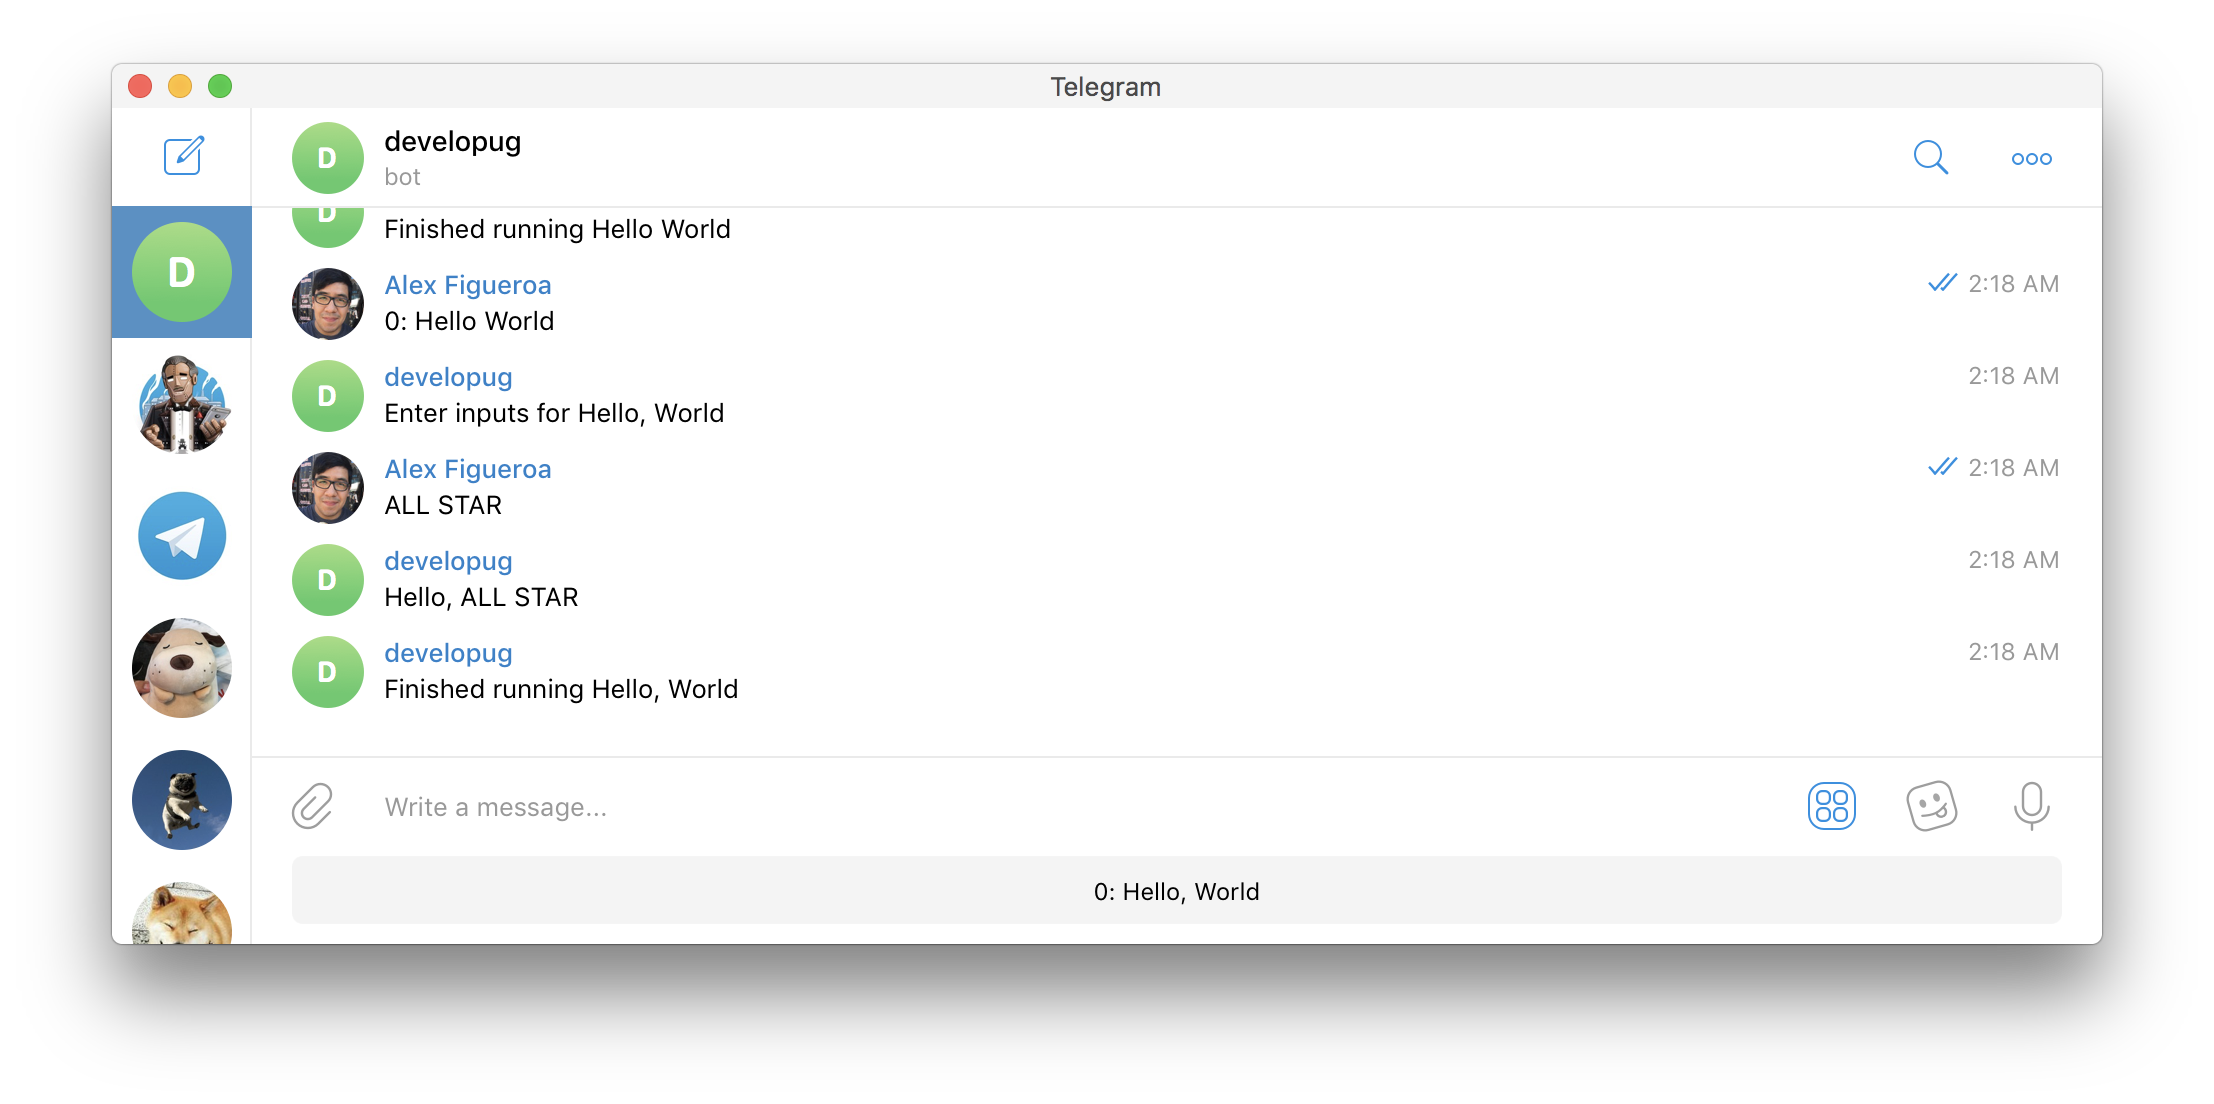Select the developug chat in sidebar
Image resolution: width=2214 pixels, height=1104 pixels.
(182, 272)
